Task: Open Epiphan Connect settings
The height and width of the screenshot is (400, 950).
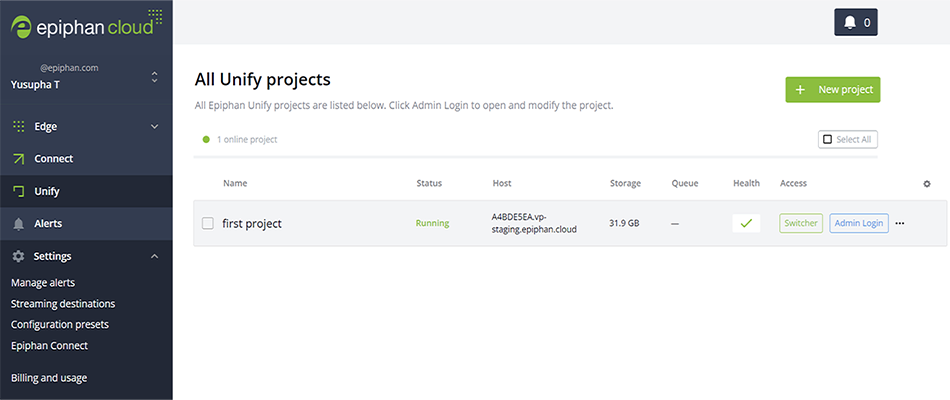Action: [50, 345]
